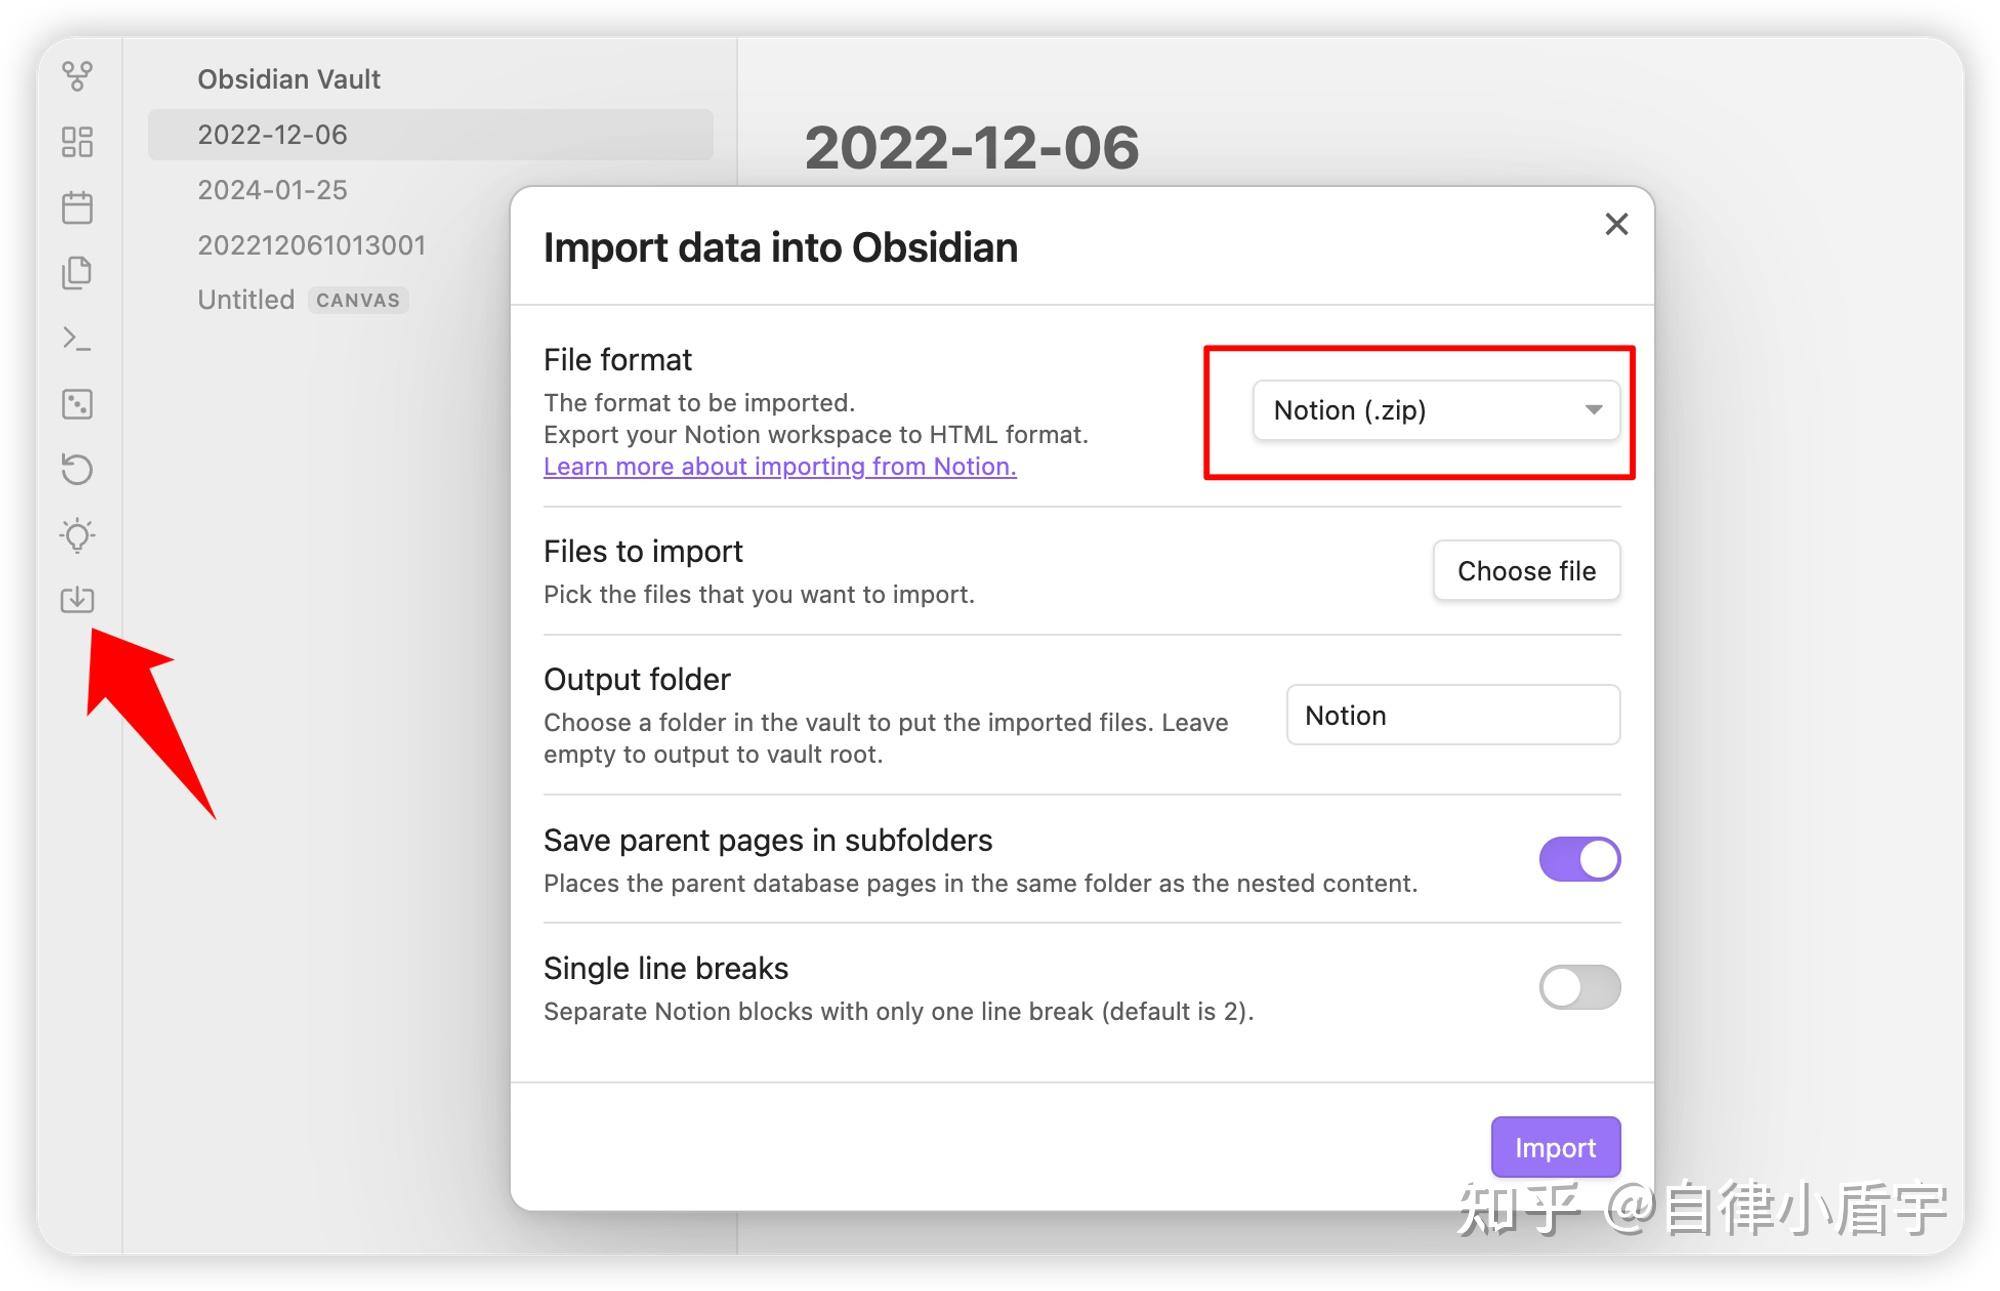Click the lightbulb icon in ribbon

point(77,535)
